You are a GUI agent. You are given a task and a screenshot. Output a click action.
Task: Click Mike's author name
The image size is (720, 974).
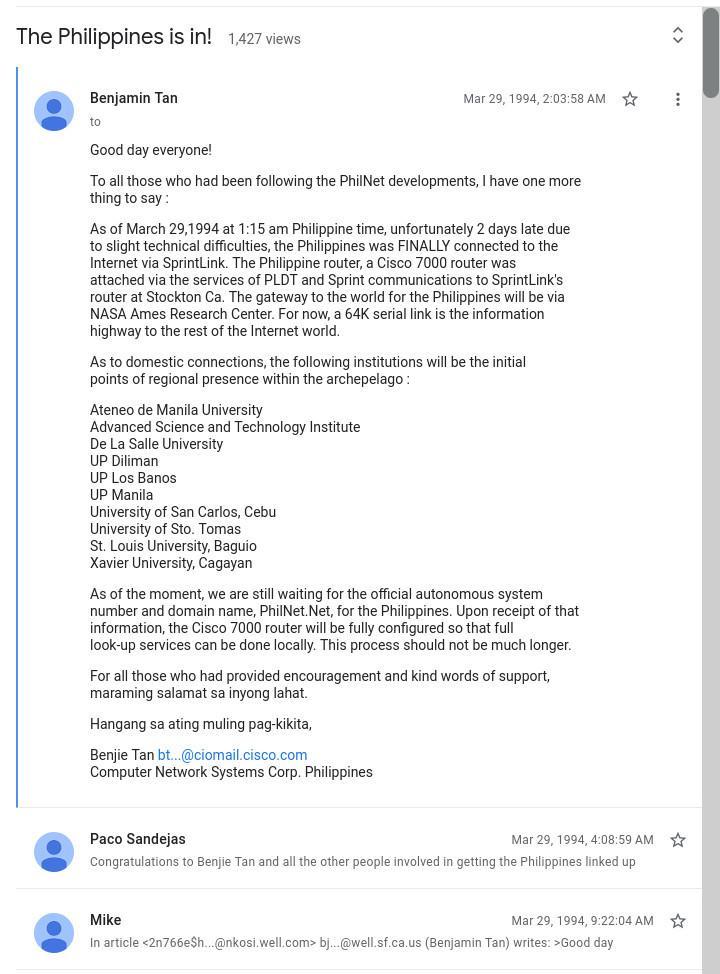click(x=106, y=920)
